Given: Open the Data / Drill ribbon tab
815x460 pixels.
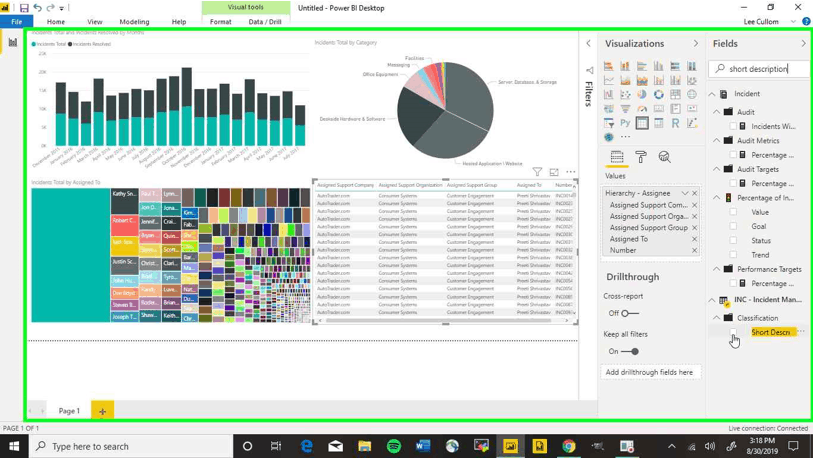Looking at the screenshot, I should 265,22.
